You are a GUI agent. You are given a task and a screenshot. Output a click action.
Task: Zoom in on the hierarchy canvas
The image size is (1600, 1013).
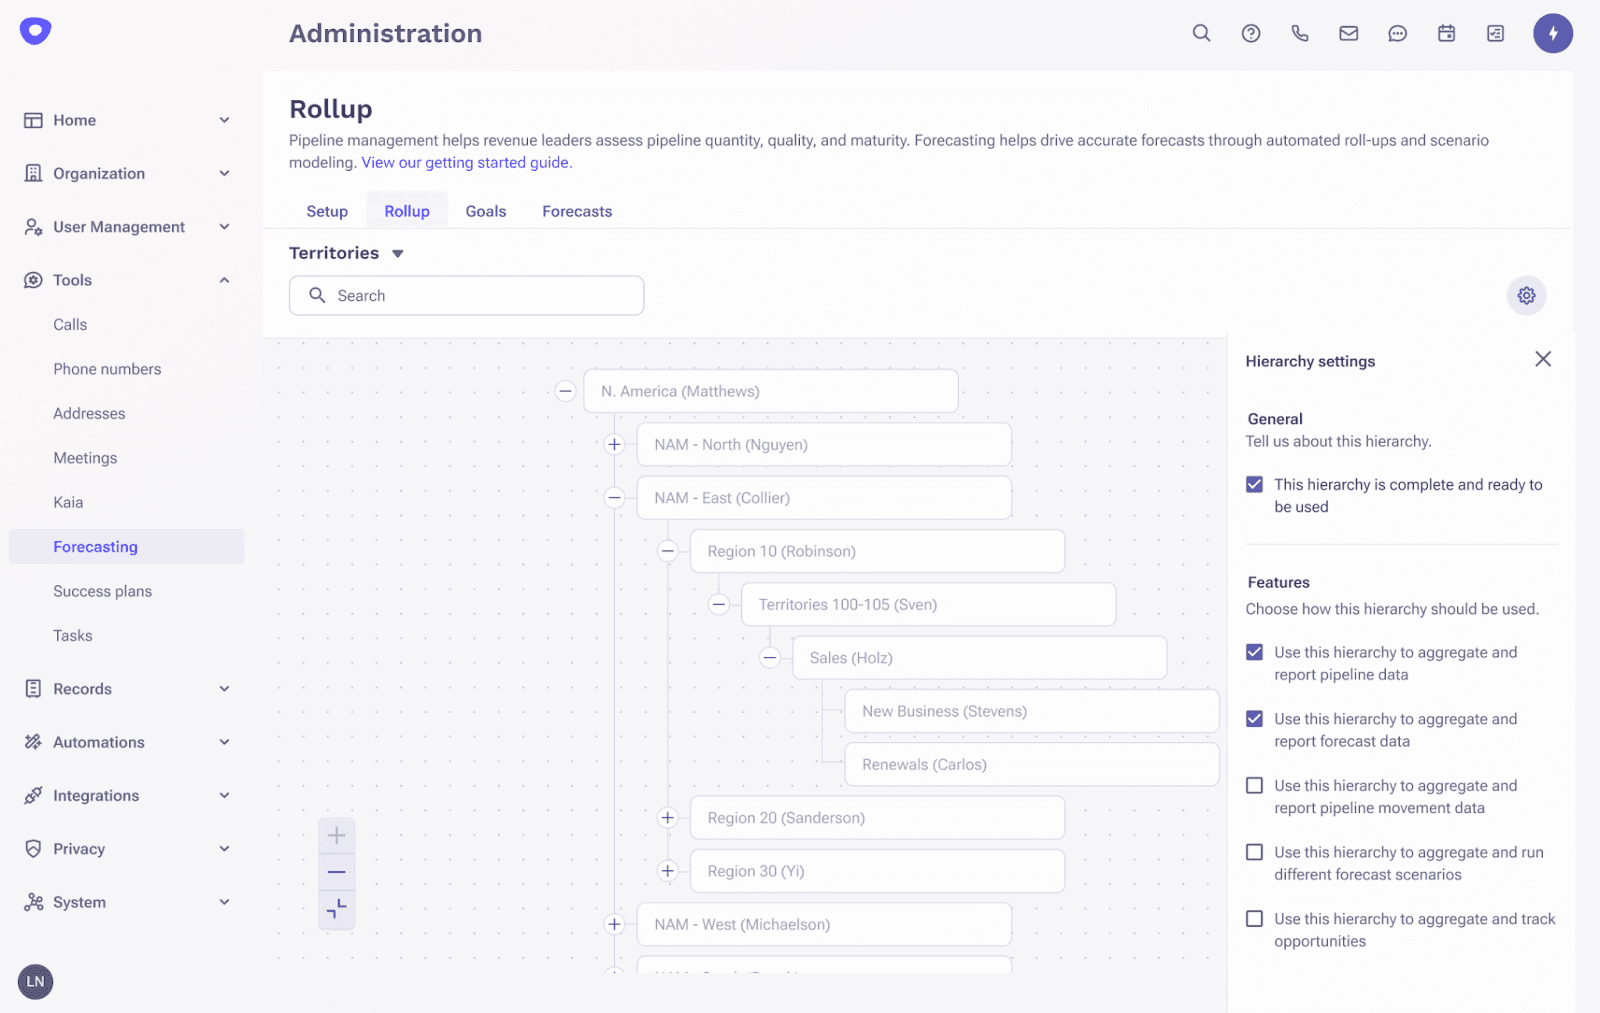click(x=337, y=835)
